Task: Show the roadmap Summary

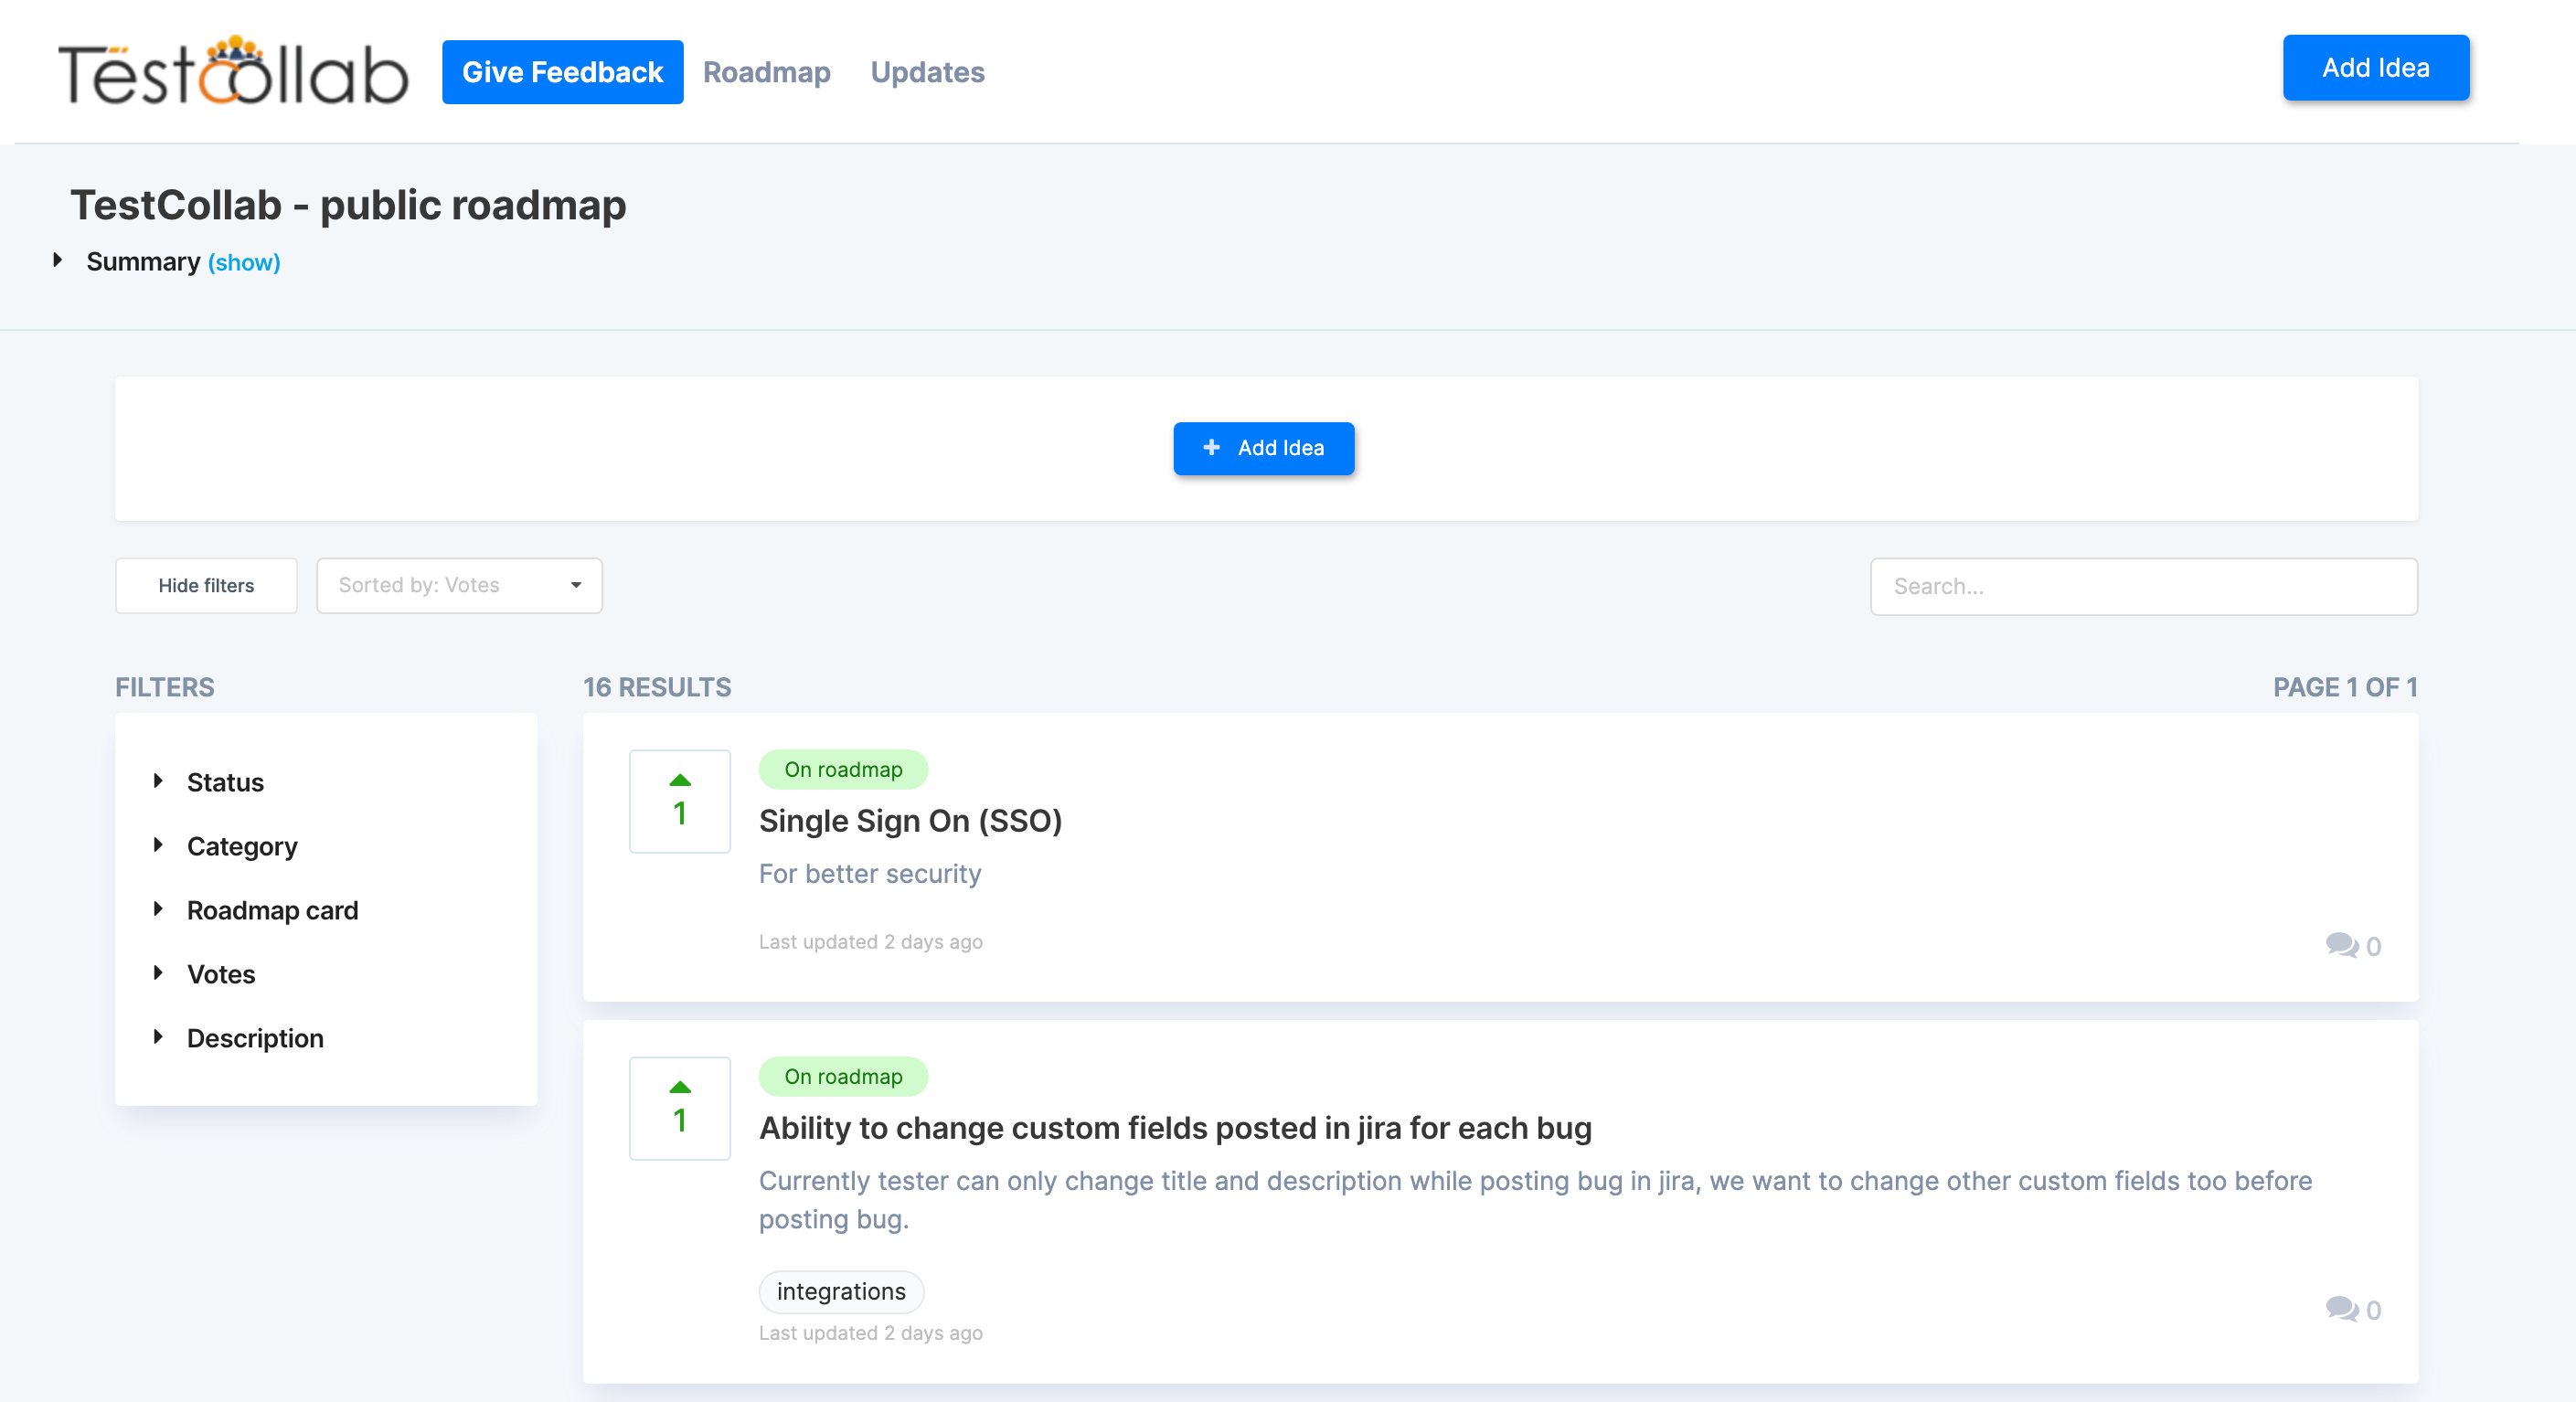Action: click(243, 262)
